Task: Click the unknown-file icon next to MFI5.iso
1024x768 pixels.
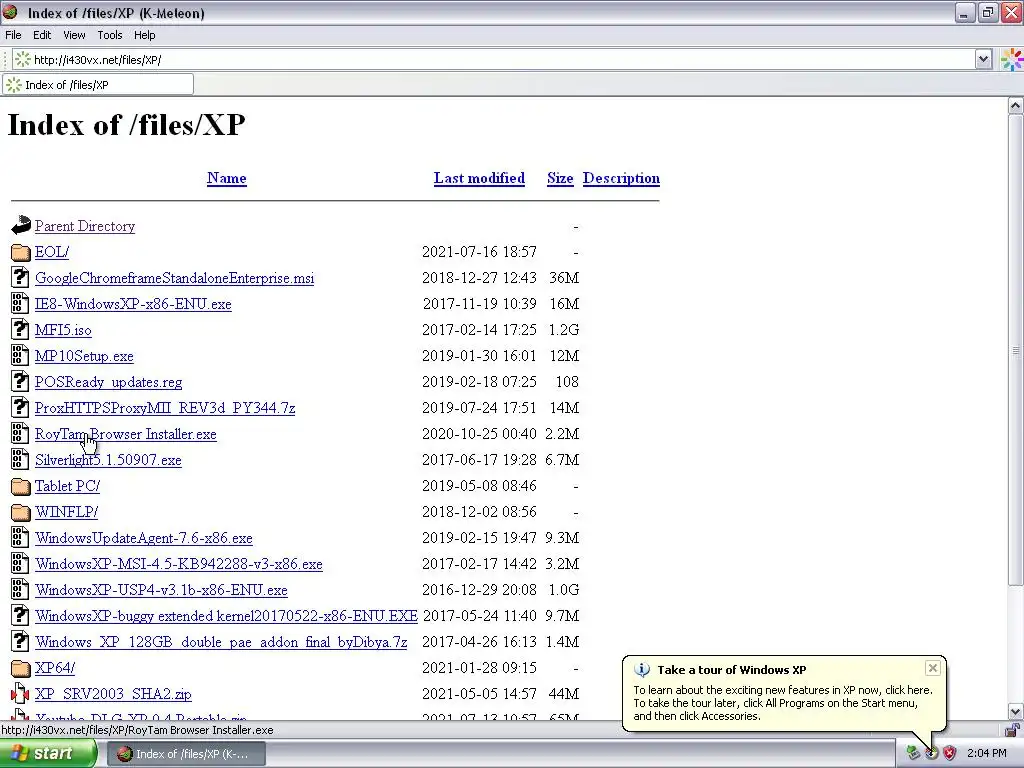Action: tap(20, 329)
